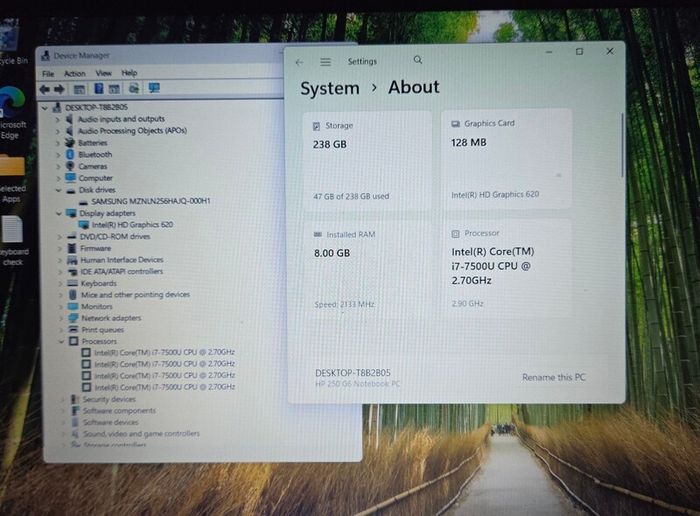This screenshot has height=516, width=700.
Task: Click the Forward arrow in Device Manager toolbar
Action: [x=59, y=89]
